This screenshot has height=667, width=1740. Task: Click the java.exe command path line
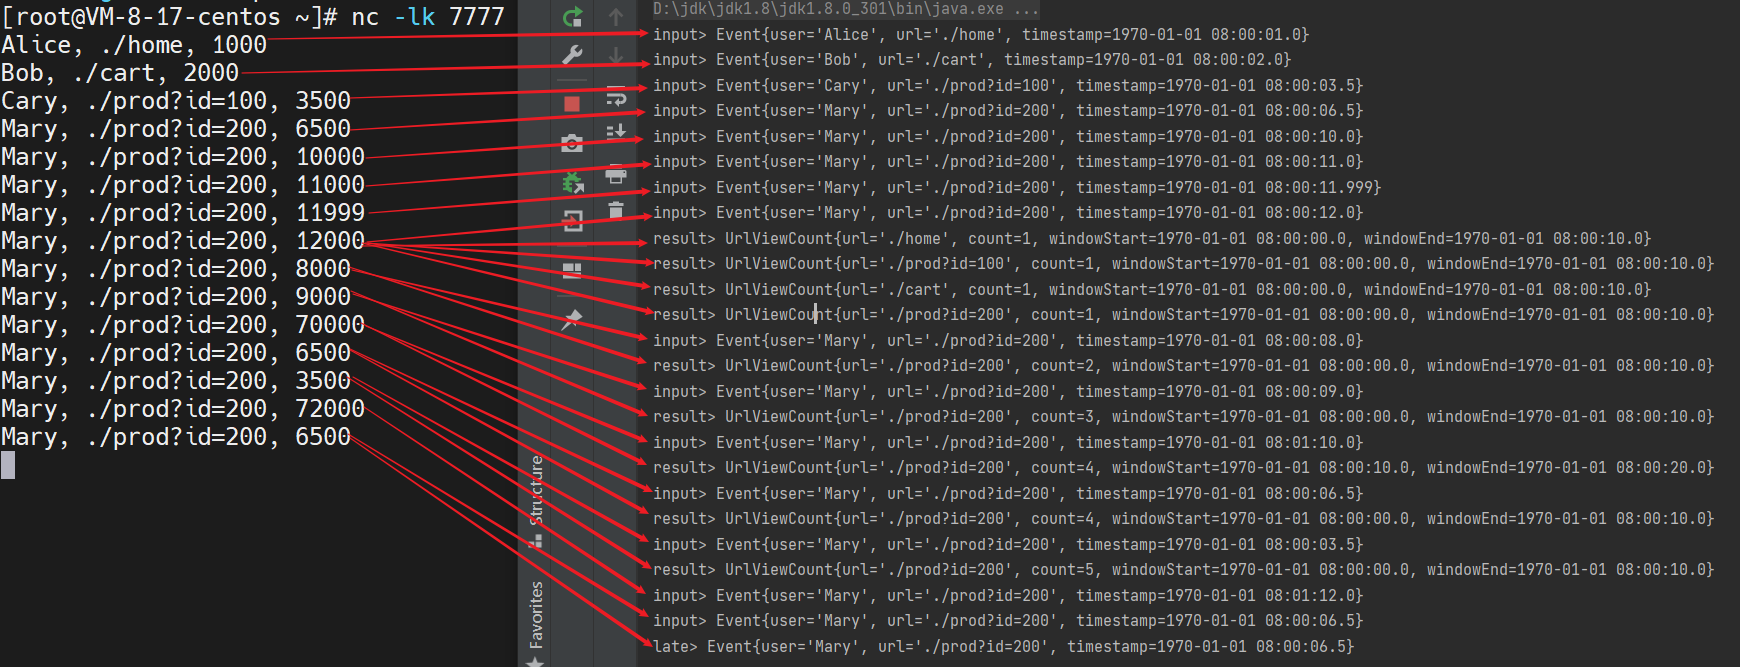click(x=845, y=9)
